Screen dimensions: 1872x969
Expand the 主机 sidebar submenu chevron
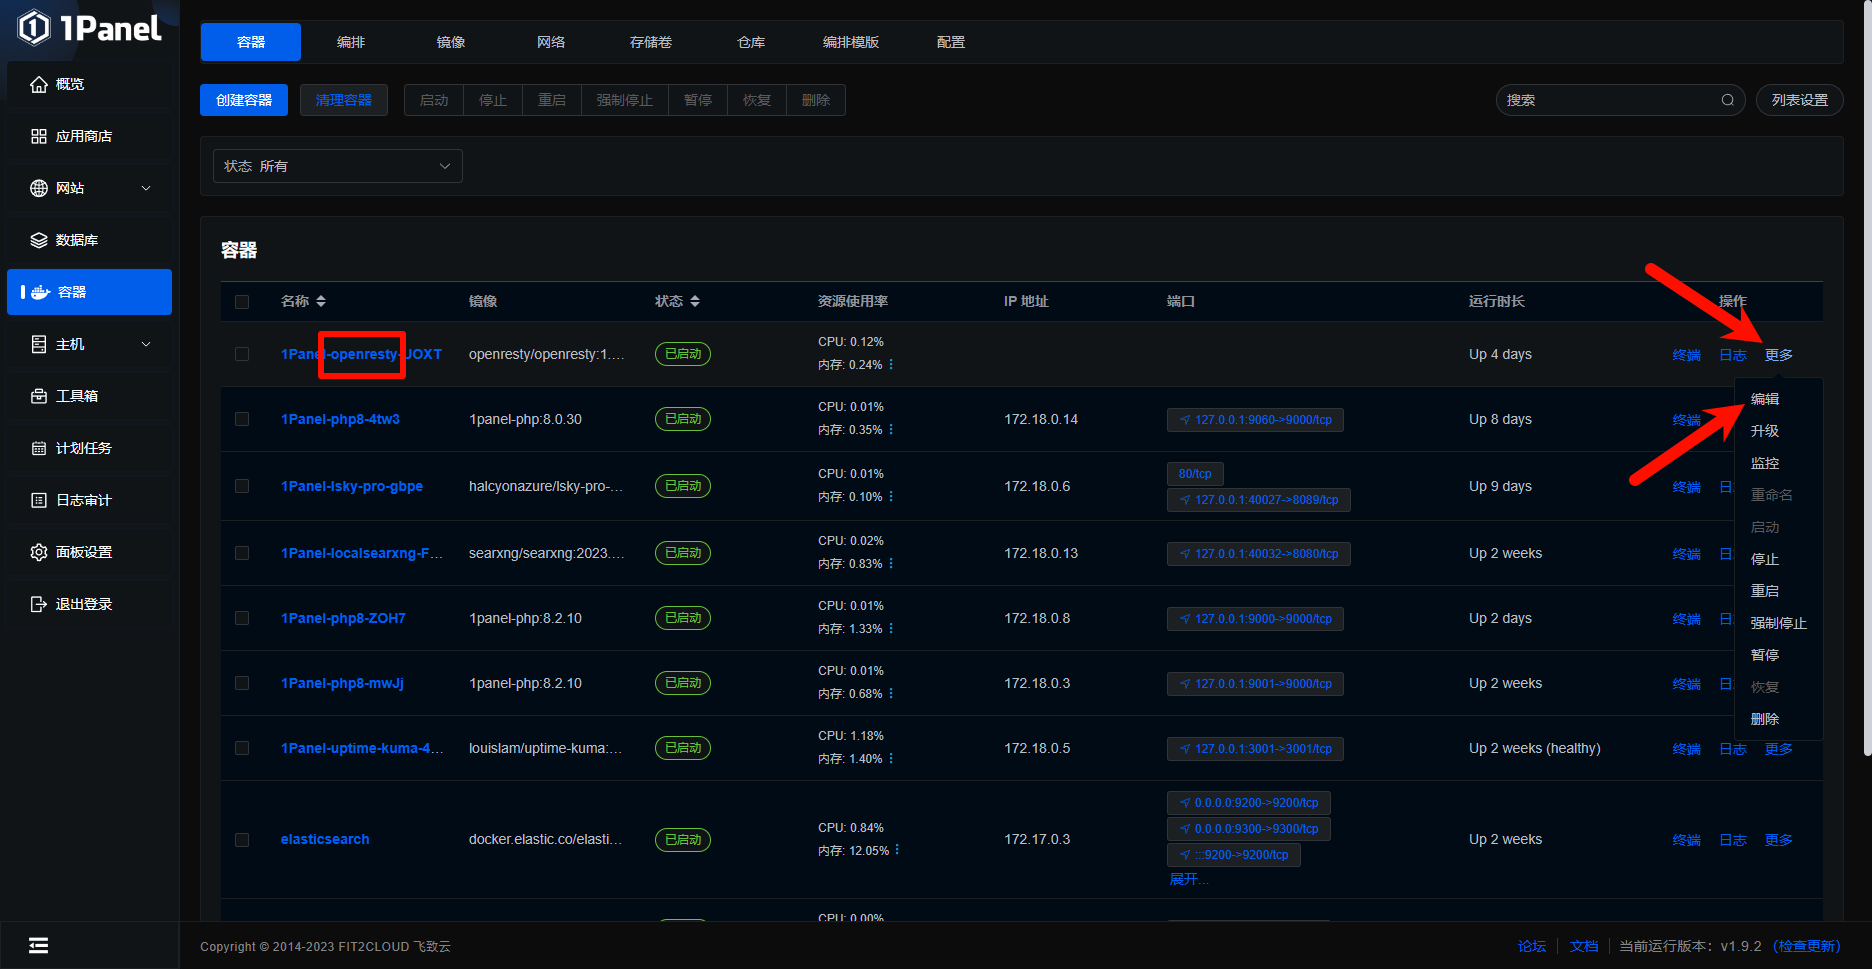tap(146, 344)
